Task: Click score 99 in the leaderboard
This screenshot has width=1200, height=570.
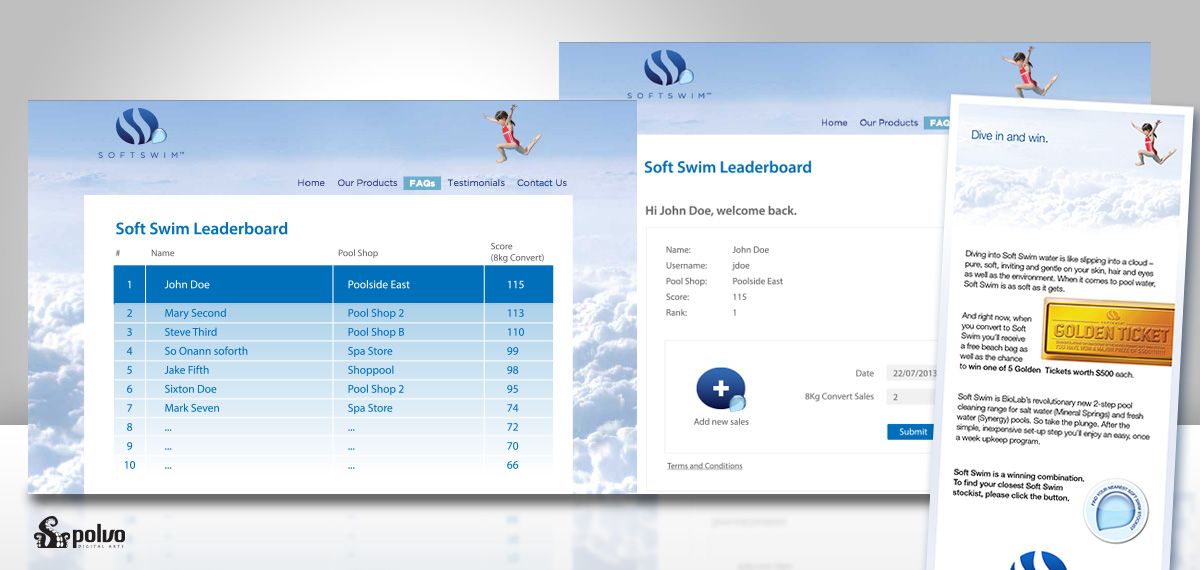Action: (513, 351)
